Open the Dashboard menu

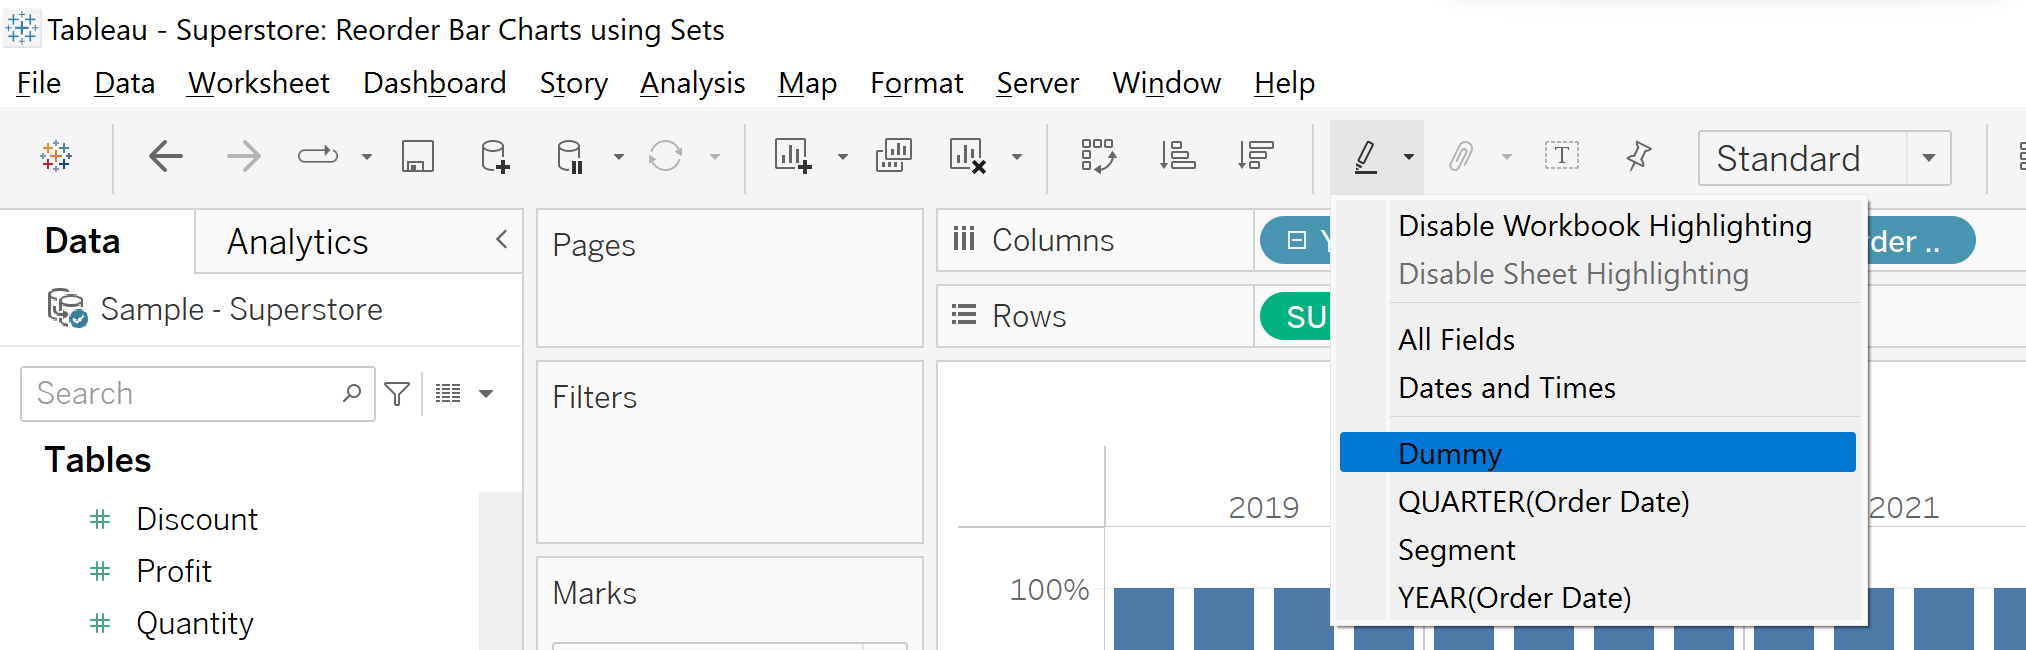click(x=435, y=83)
